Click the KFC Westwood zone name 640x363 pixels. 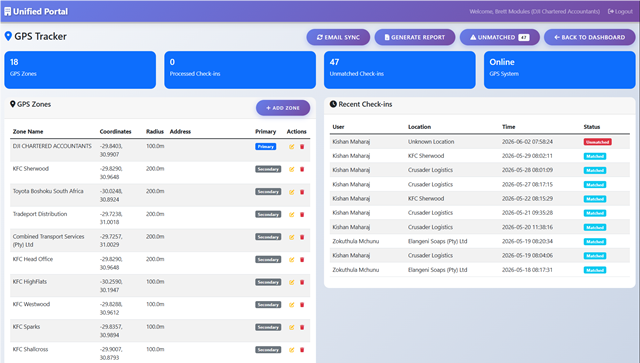point(31,304)
